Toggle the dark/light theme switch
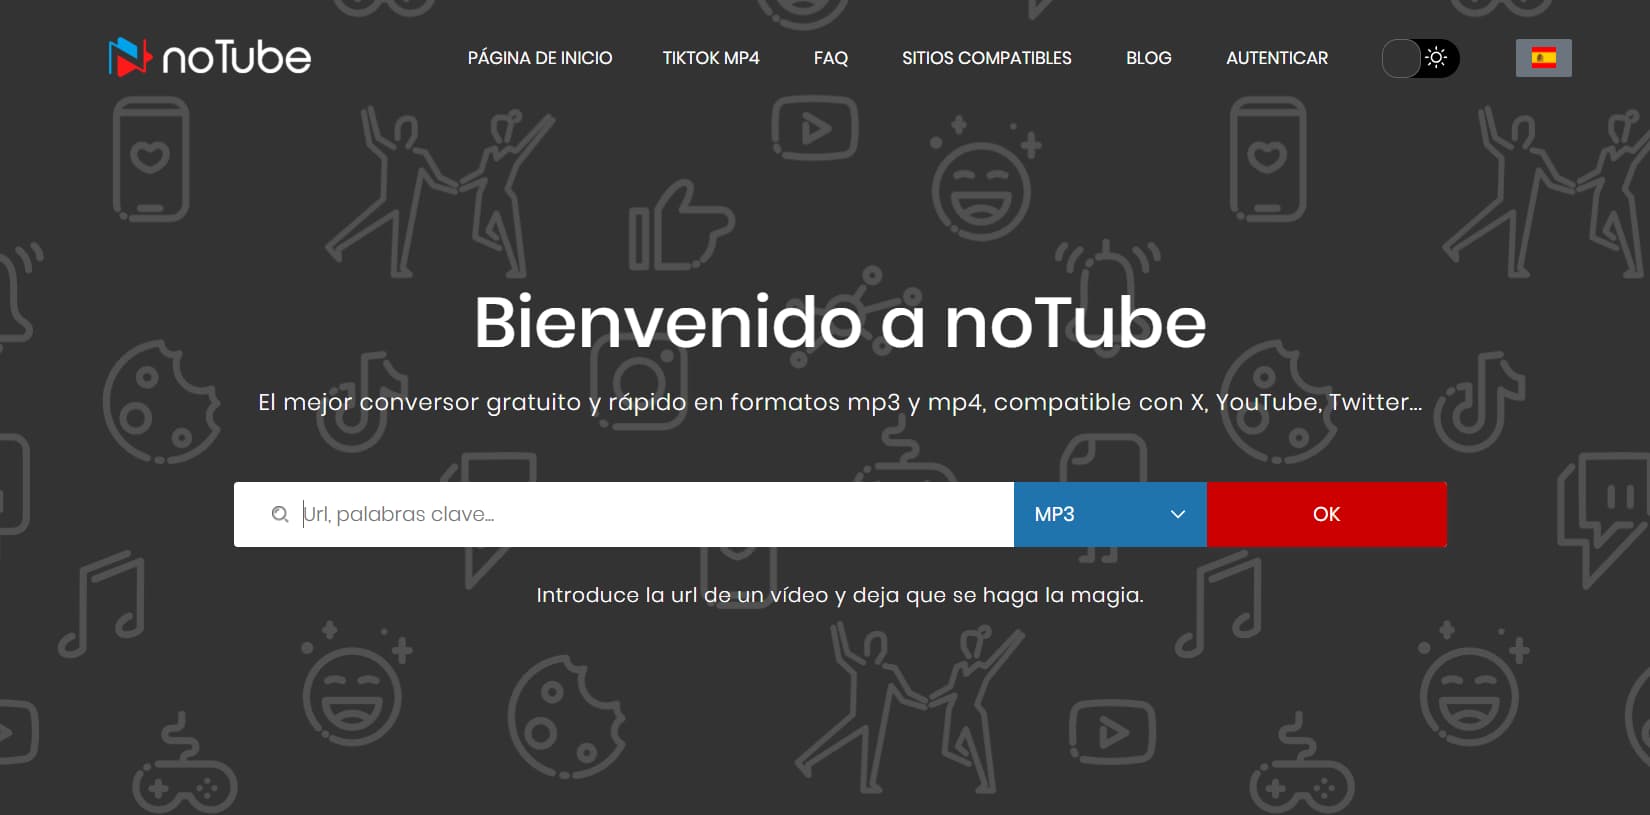Screen dimensions: 1650x815 pos(1420,58)
